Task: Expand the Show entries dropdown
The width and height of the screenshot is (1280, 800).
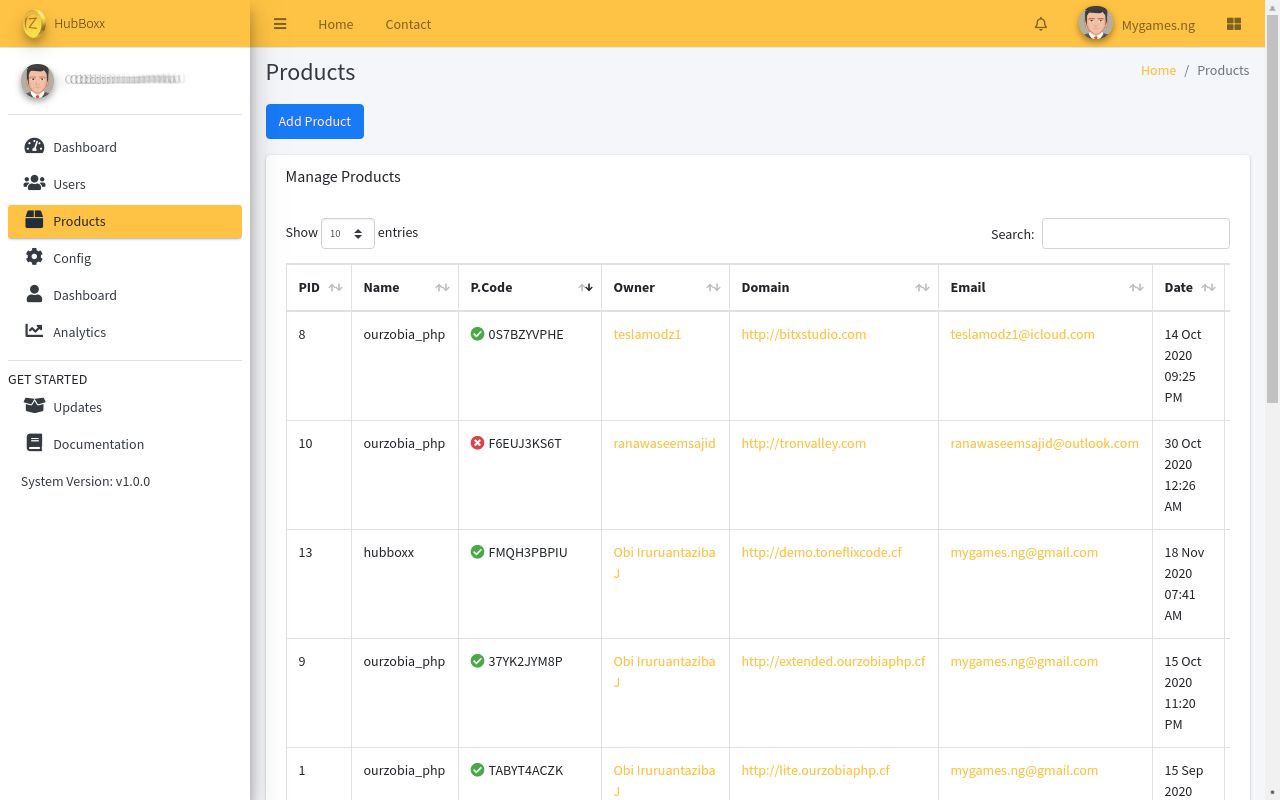Action: coord(347,233)
